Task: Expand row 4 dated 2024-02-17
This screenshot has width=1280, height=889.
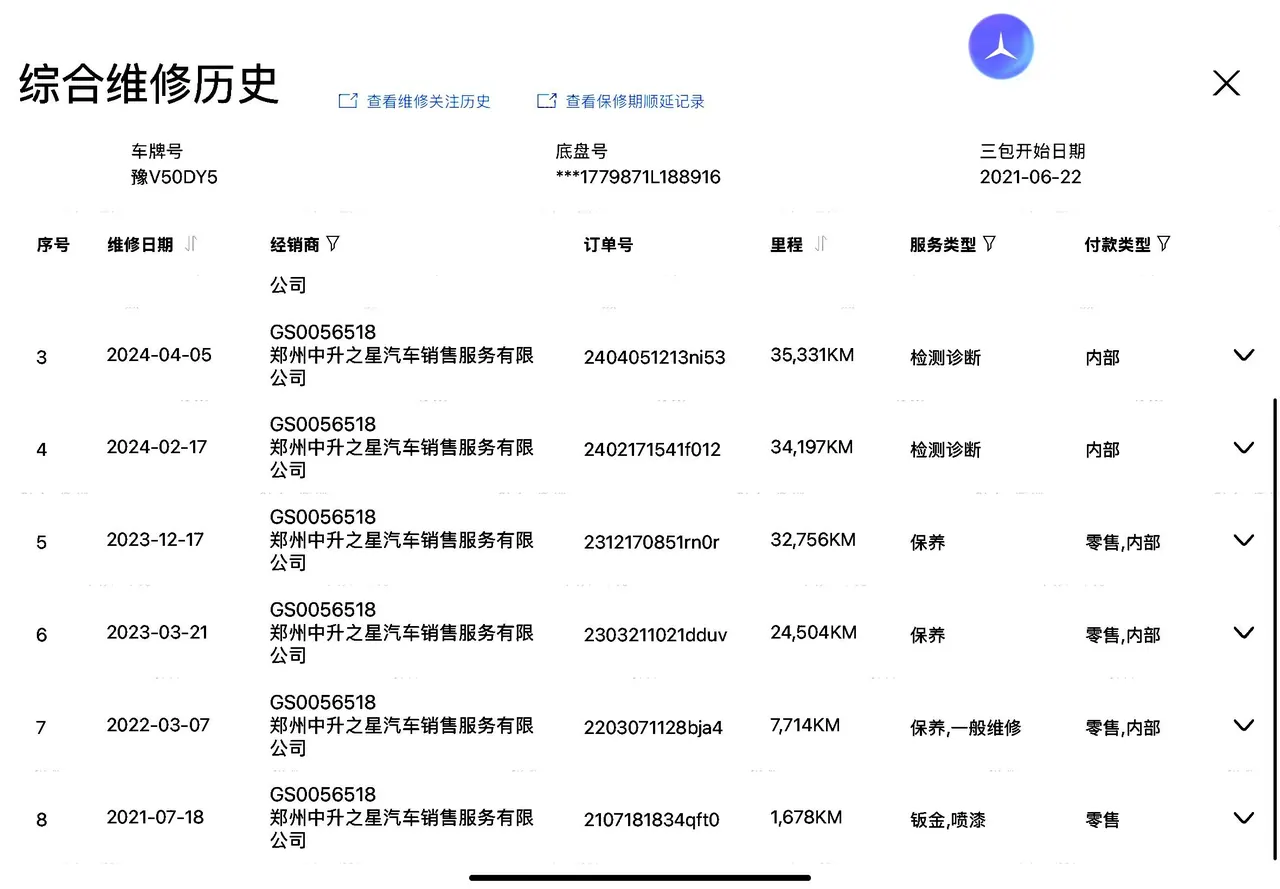Action: coord(1243,447)
